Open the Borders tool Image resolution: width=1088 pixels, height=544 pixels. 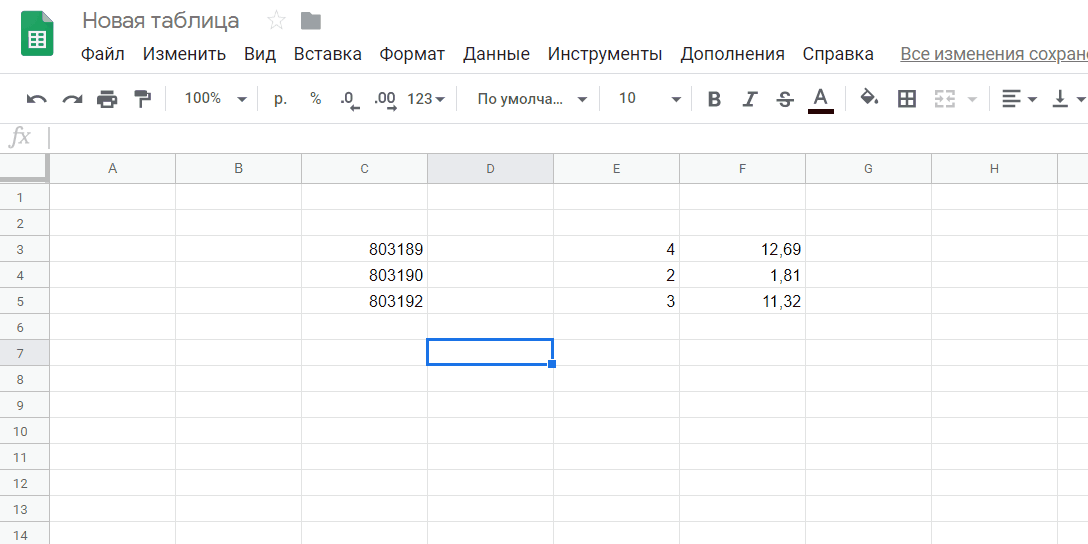click(x=907, y=99)
